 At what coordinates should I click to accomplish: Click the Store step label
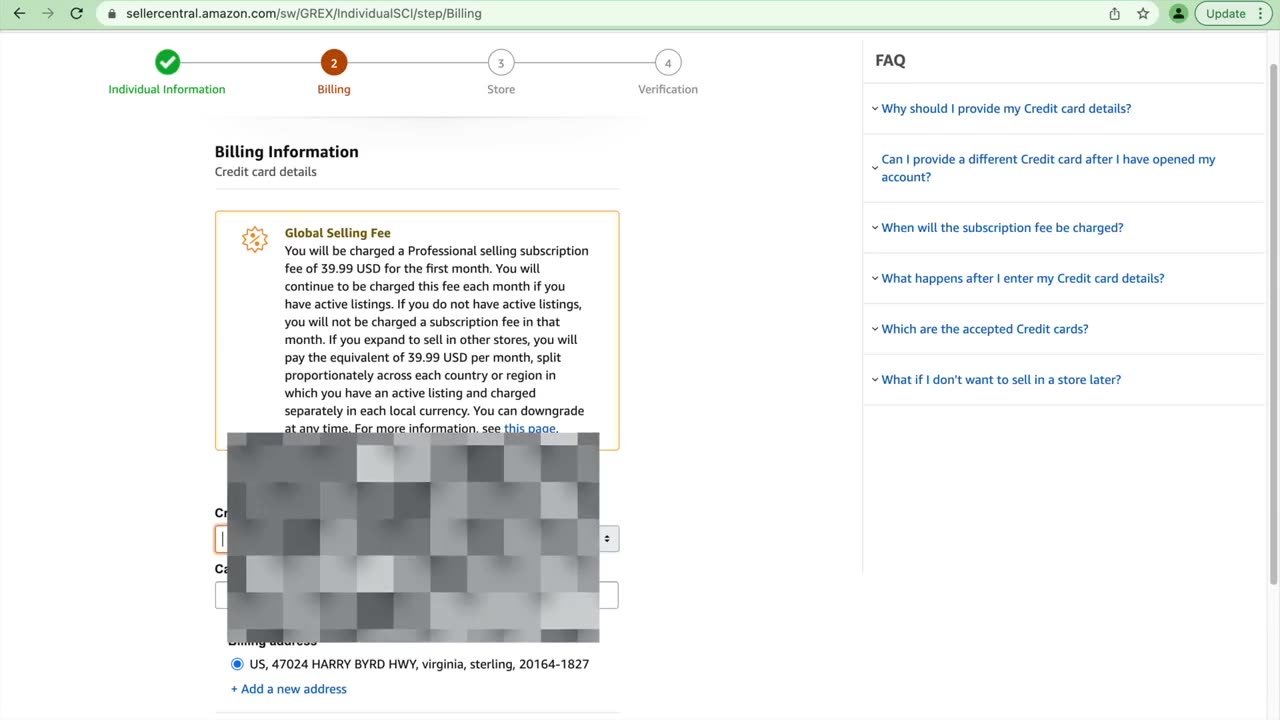[x=501, y=89]
